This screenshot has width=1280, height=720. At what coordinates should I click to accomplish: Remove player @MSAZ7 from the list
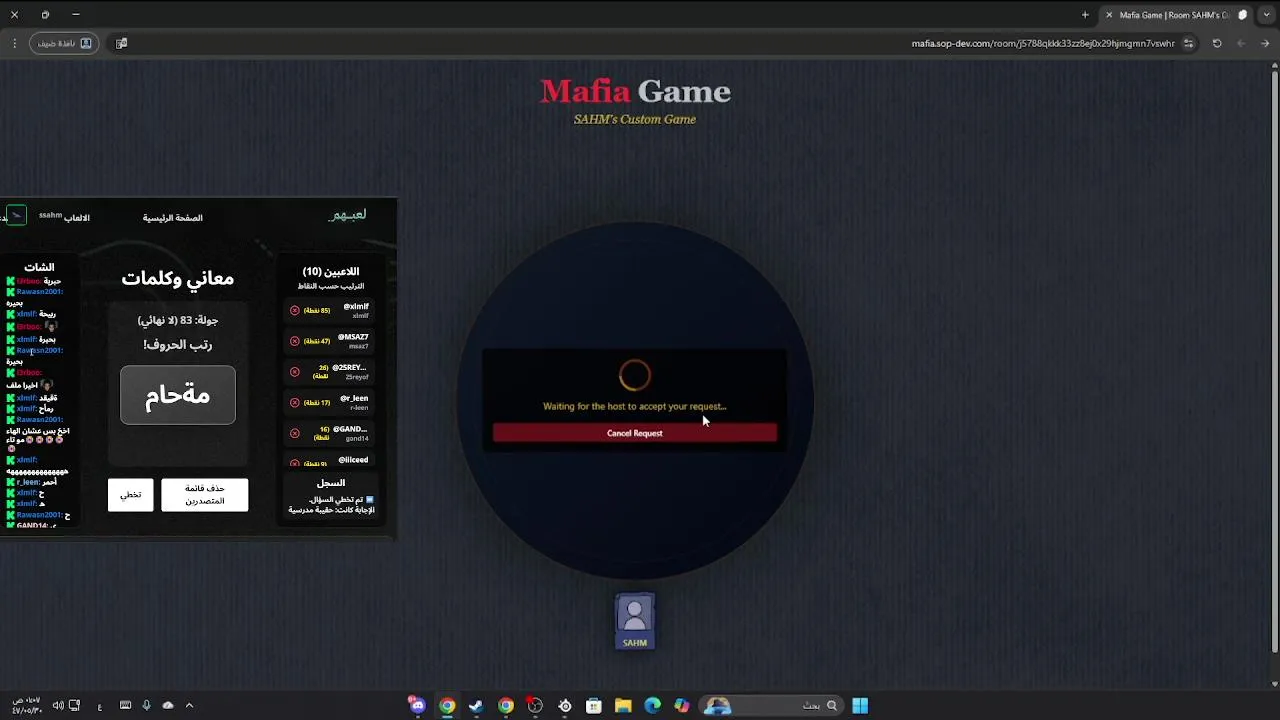tap(295, 341)
